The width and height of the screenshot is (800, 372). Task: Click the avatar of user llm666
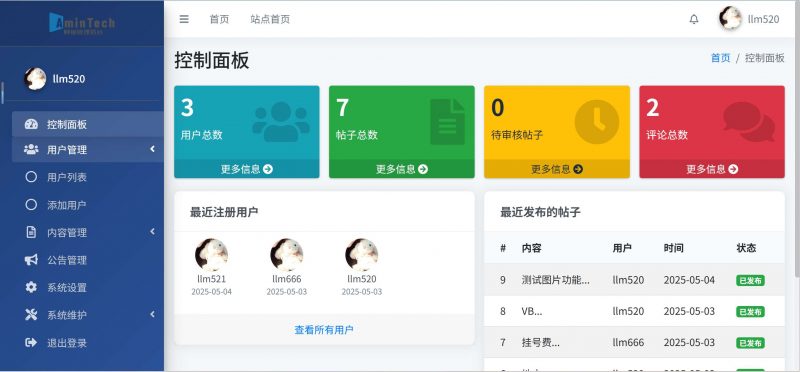[287, 255]
